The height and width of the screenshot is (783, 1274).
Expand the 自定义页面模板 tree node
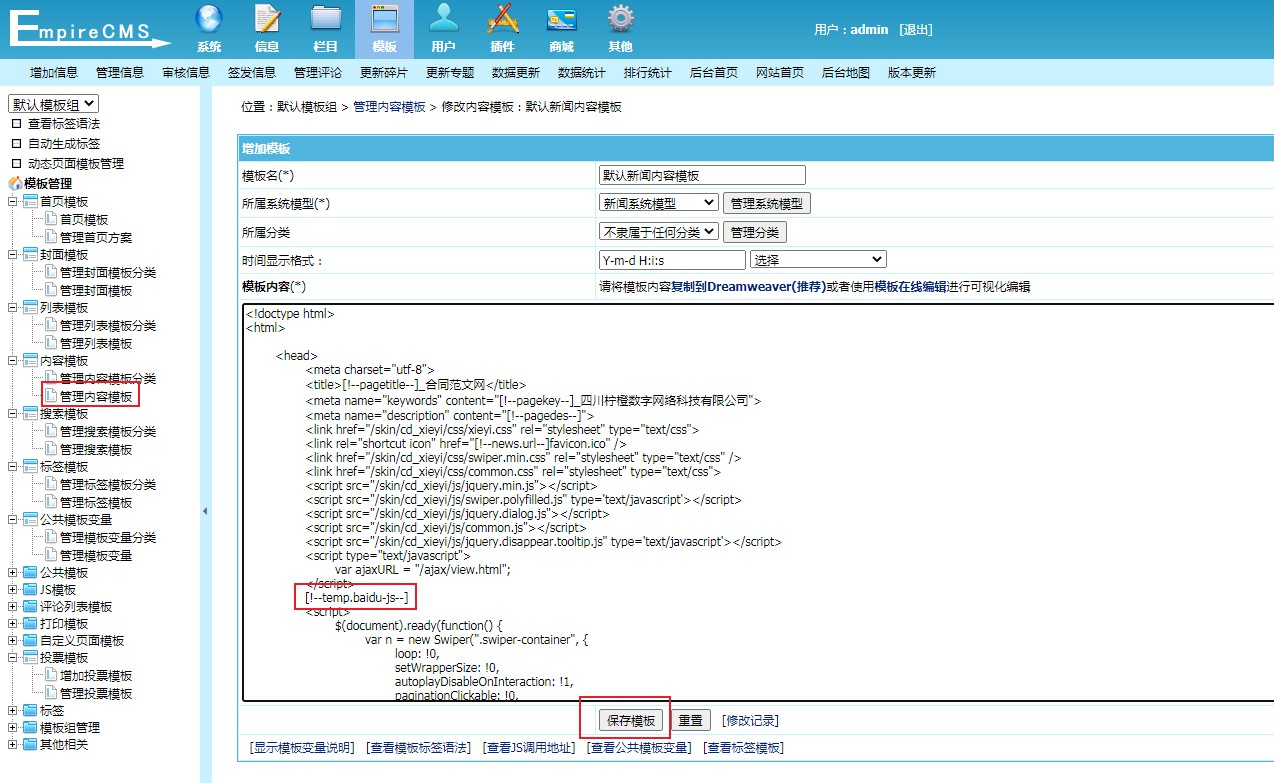tap(12, 641)
